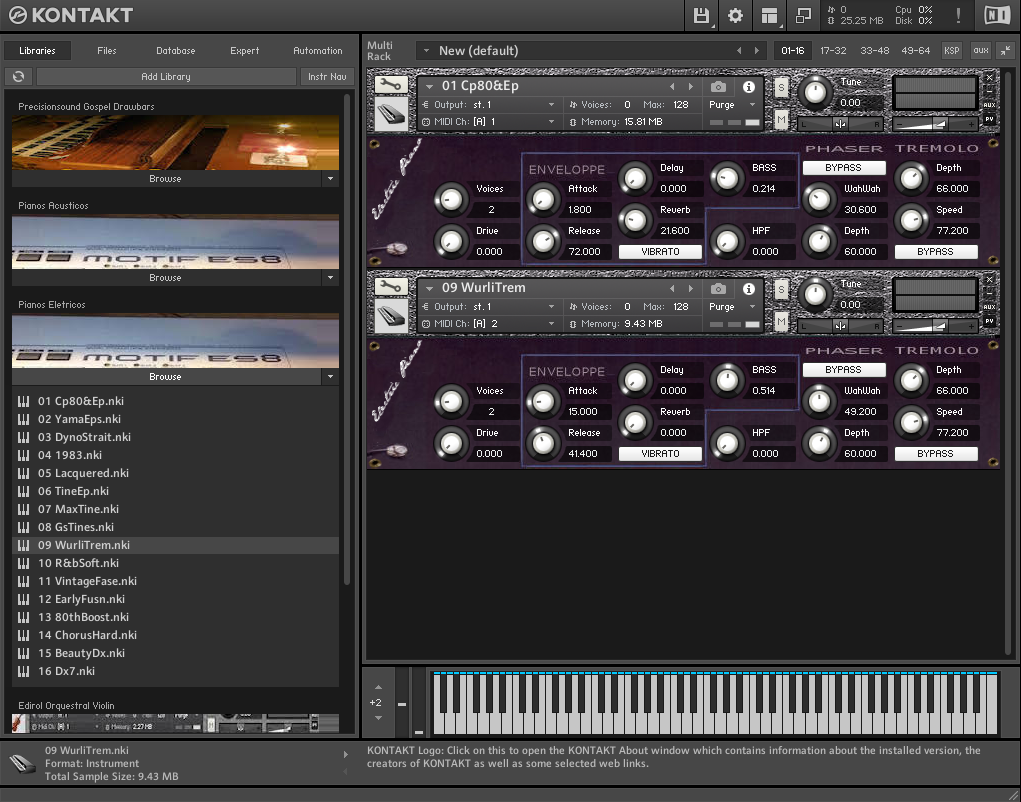The width and height of the screenshot is (1021, 802).
Task: Go to previous multi preset arrow
Action: point(739,51)
